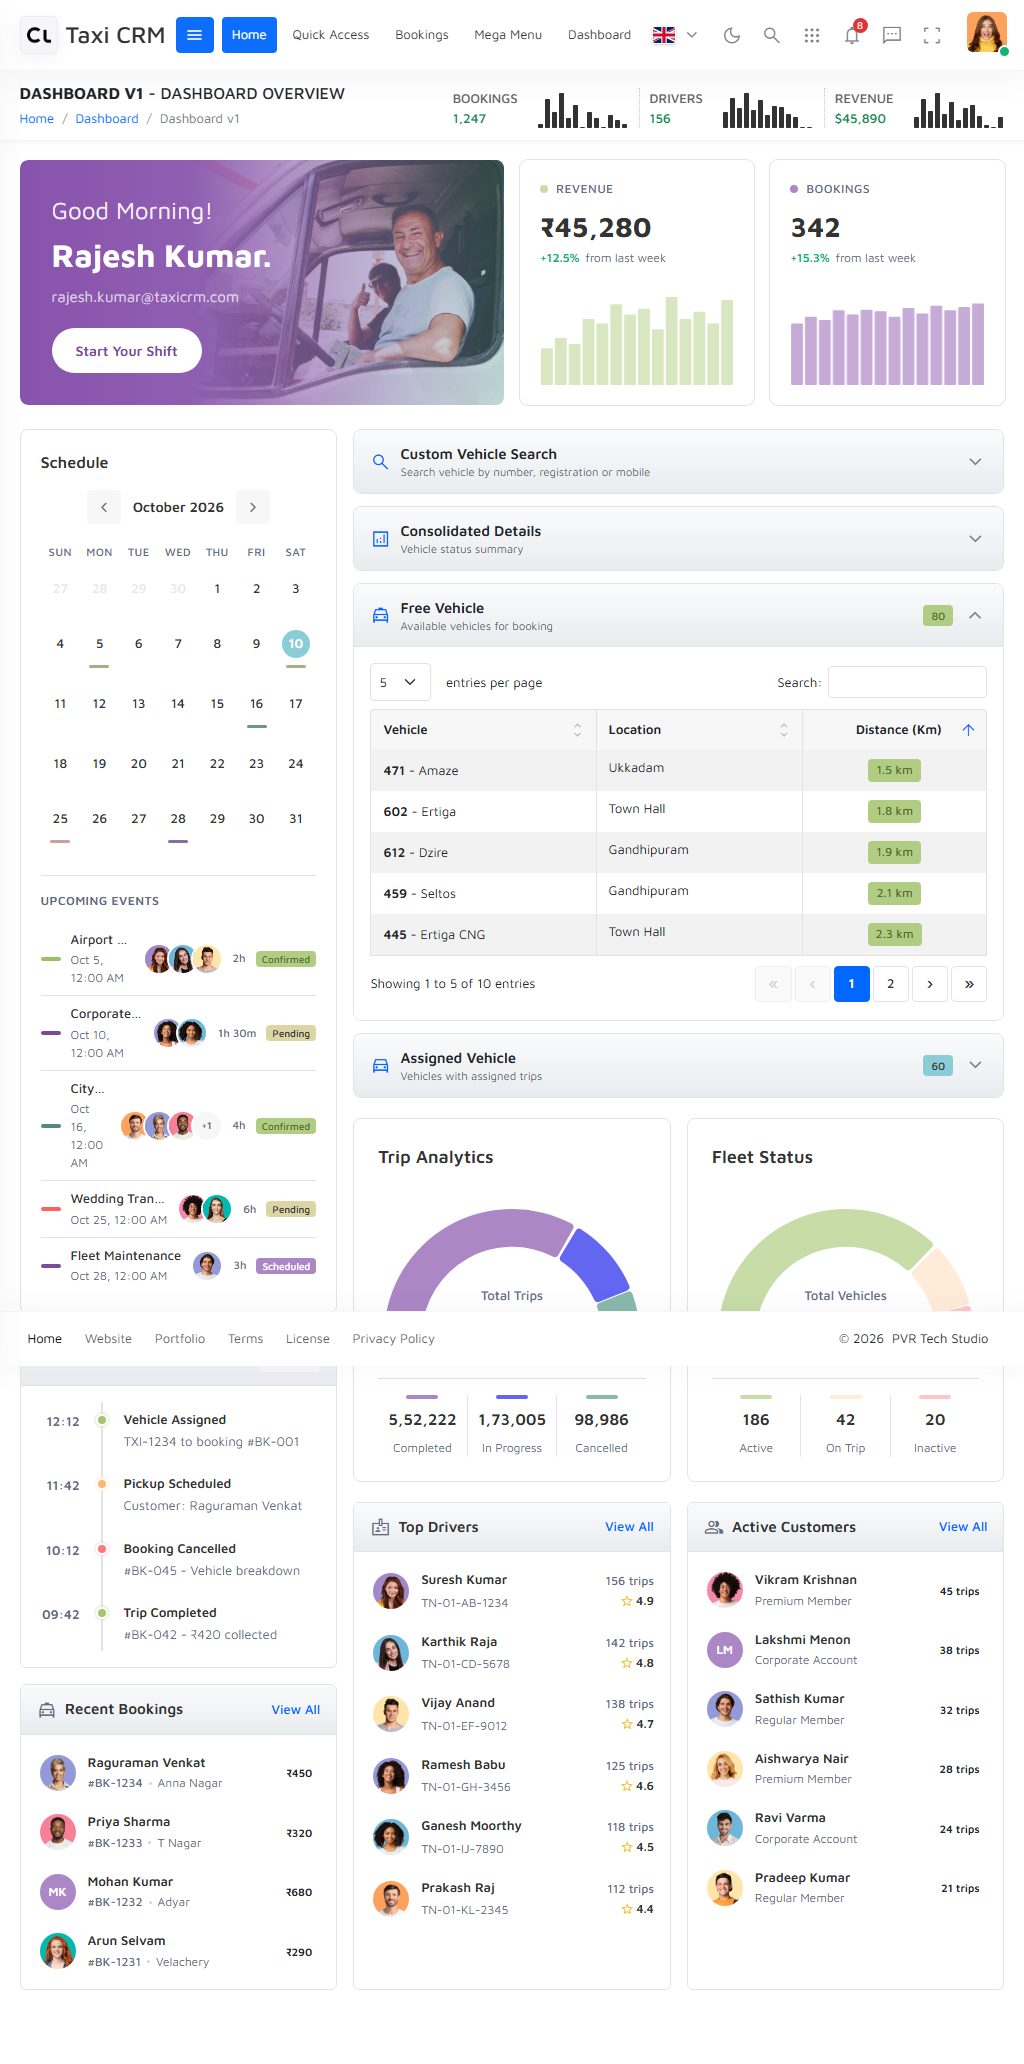Click the Custom Vehicle Search magnifier icon
Image resolution: width=1024 pixels, height=2064 pixels.
(x=380, y=462)
